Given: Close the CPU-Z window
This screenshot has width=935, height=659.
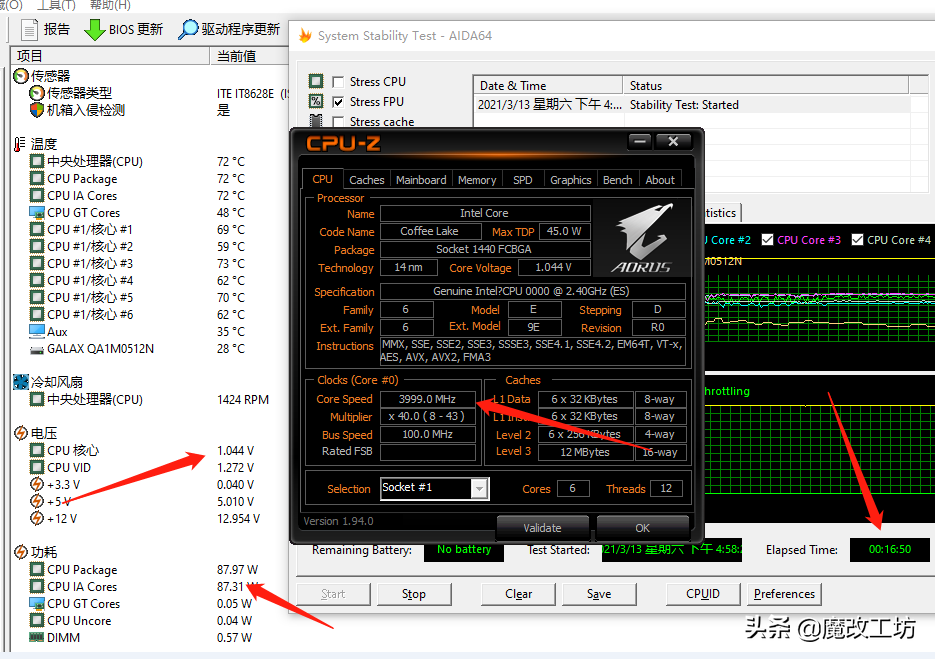Looking at the screenshot, I should [x=673, y=142].
